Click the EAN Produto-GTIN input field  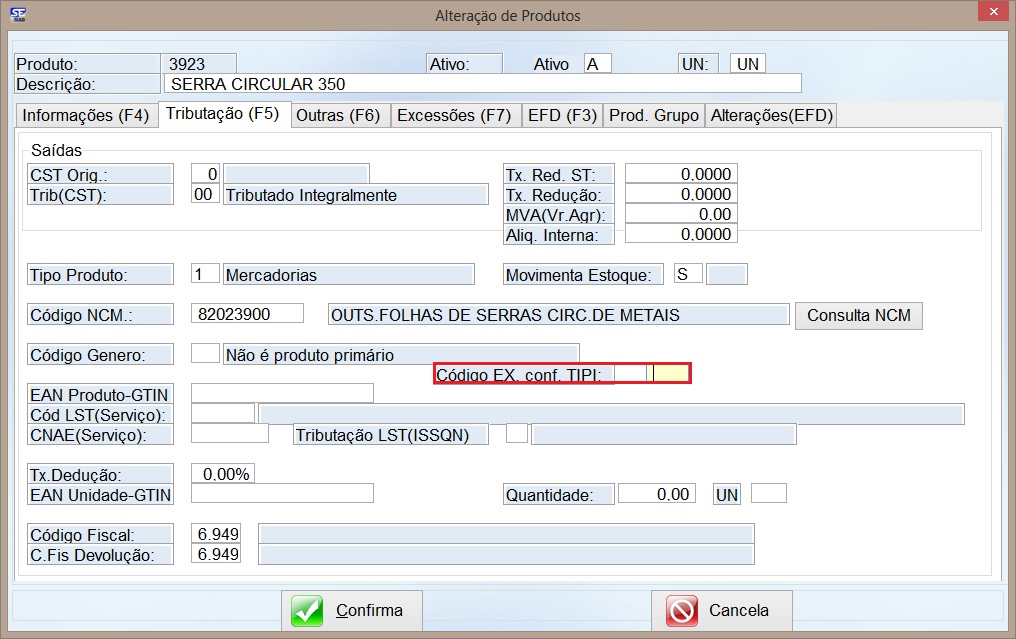(x=281, y=394)
